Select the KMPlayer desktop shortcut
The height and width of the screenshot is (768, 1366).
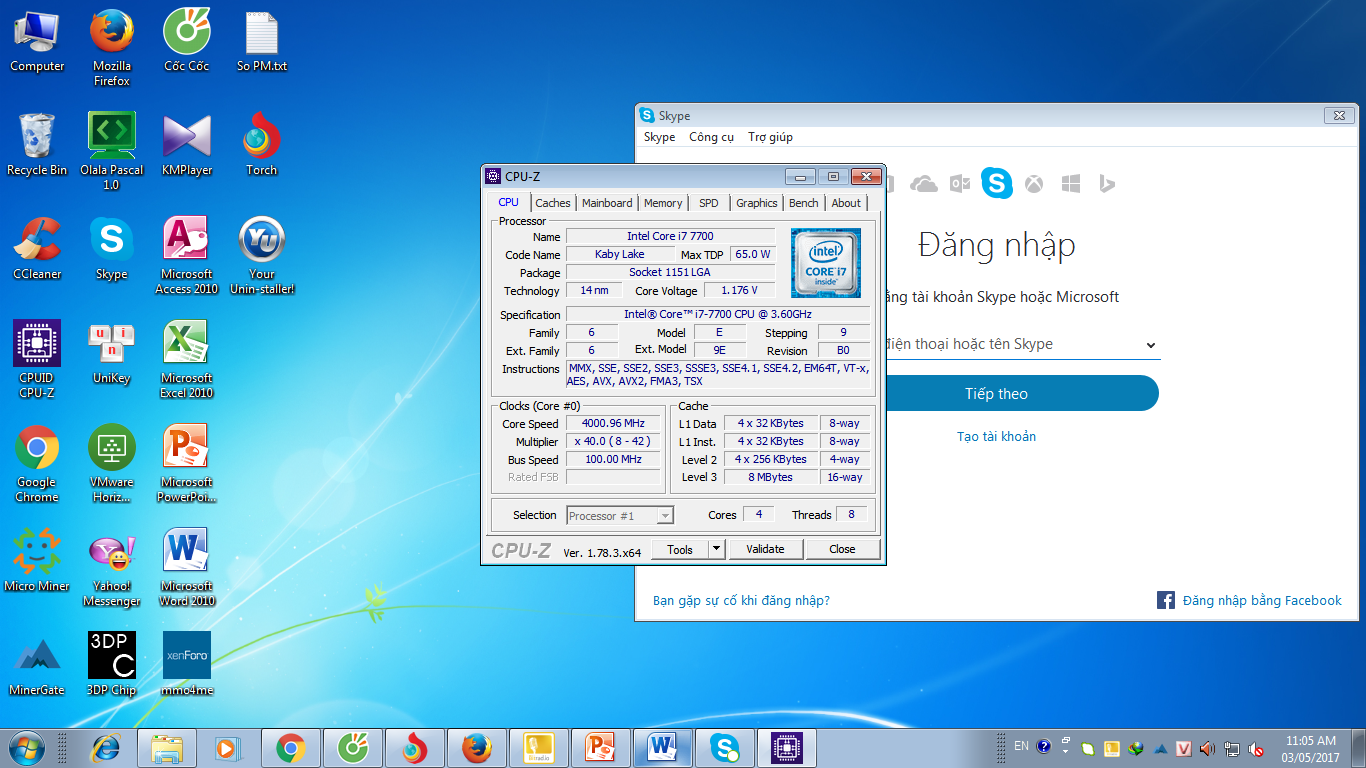pyautogui.click(x=187, y=144)
